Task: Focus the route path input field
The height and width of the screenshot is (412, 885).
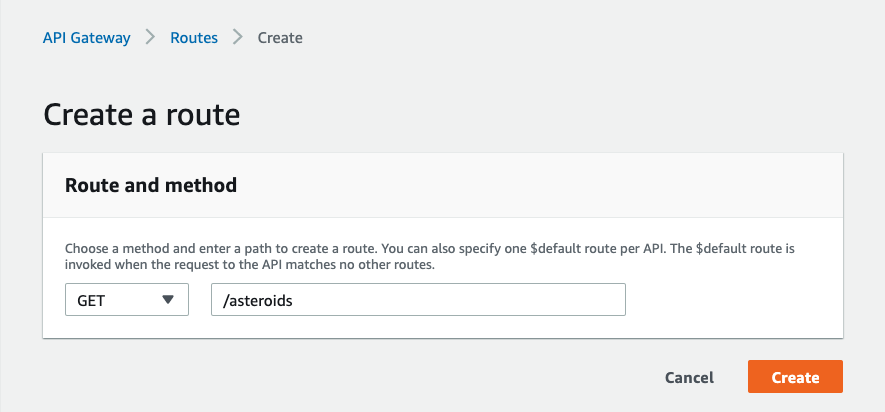Action: point(418,300)
